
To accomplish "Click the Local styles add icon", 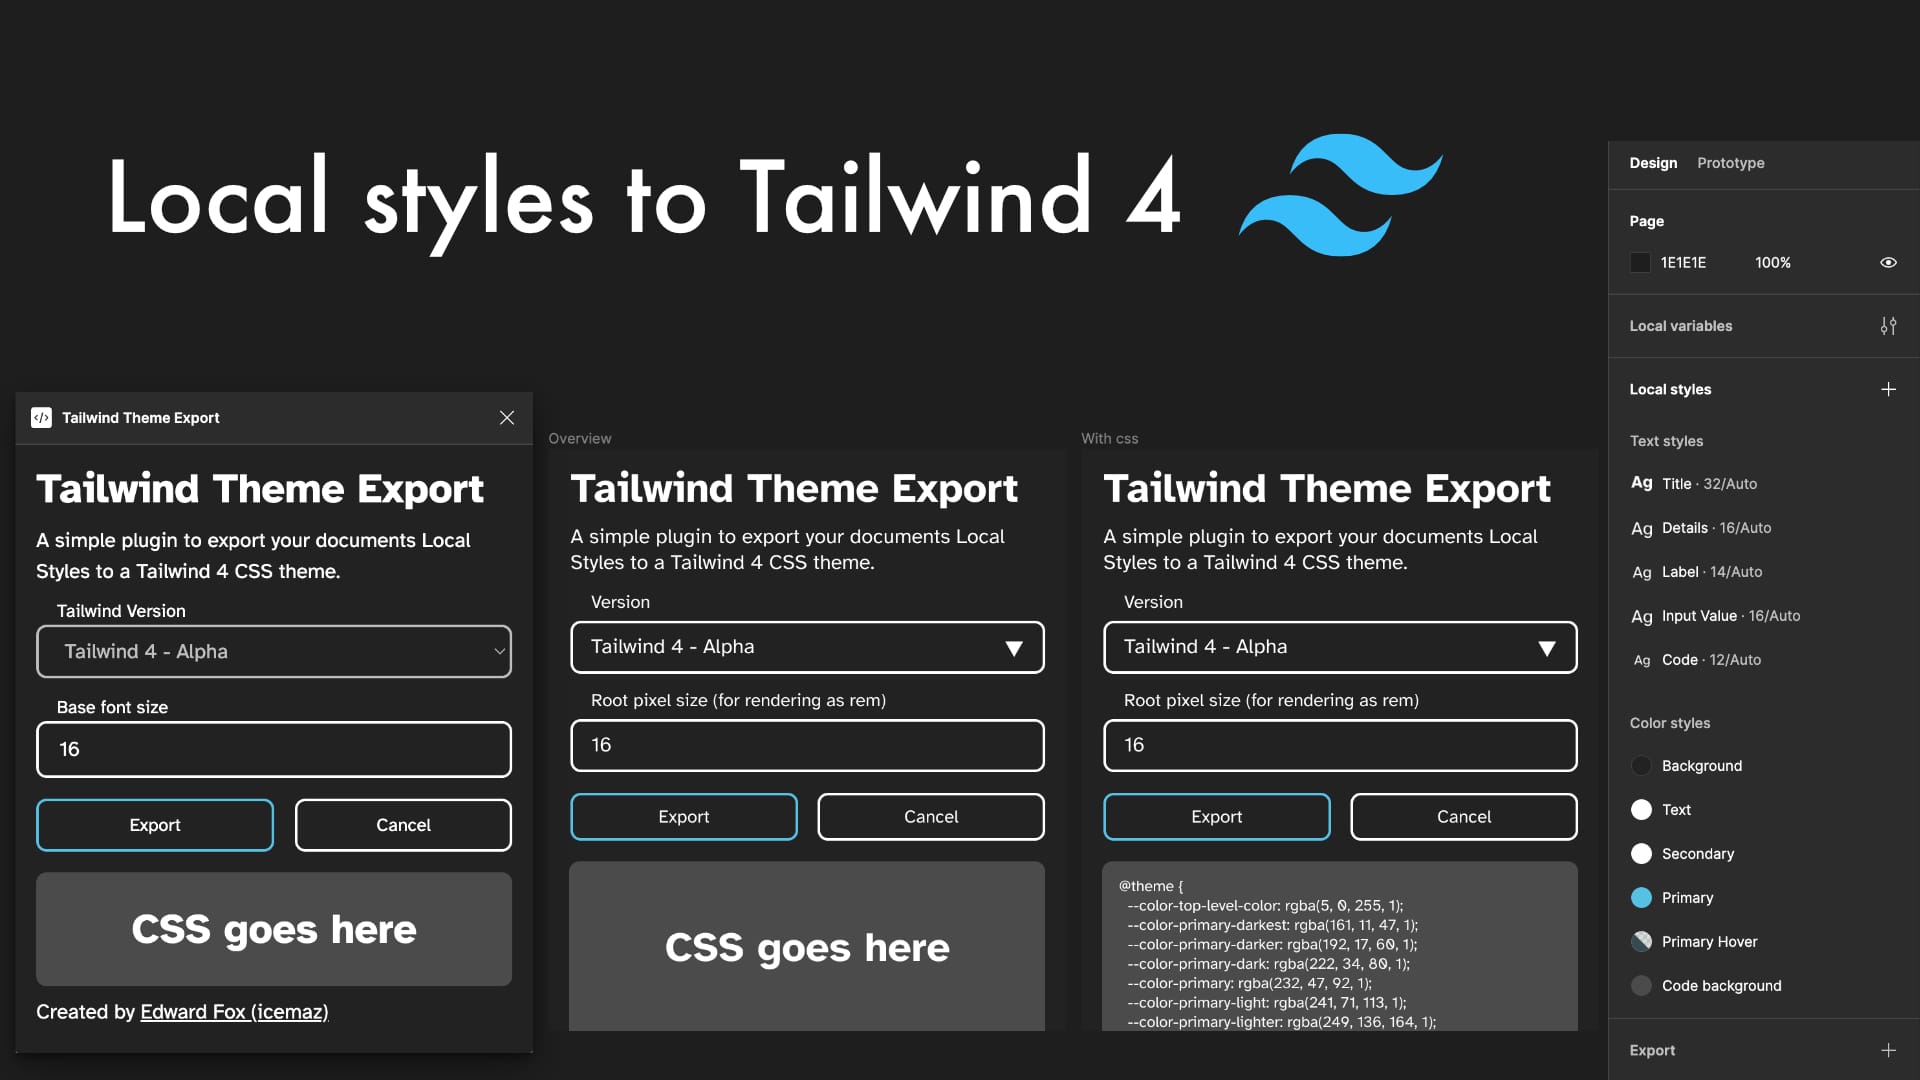I will [1888, 389].
